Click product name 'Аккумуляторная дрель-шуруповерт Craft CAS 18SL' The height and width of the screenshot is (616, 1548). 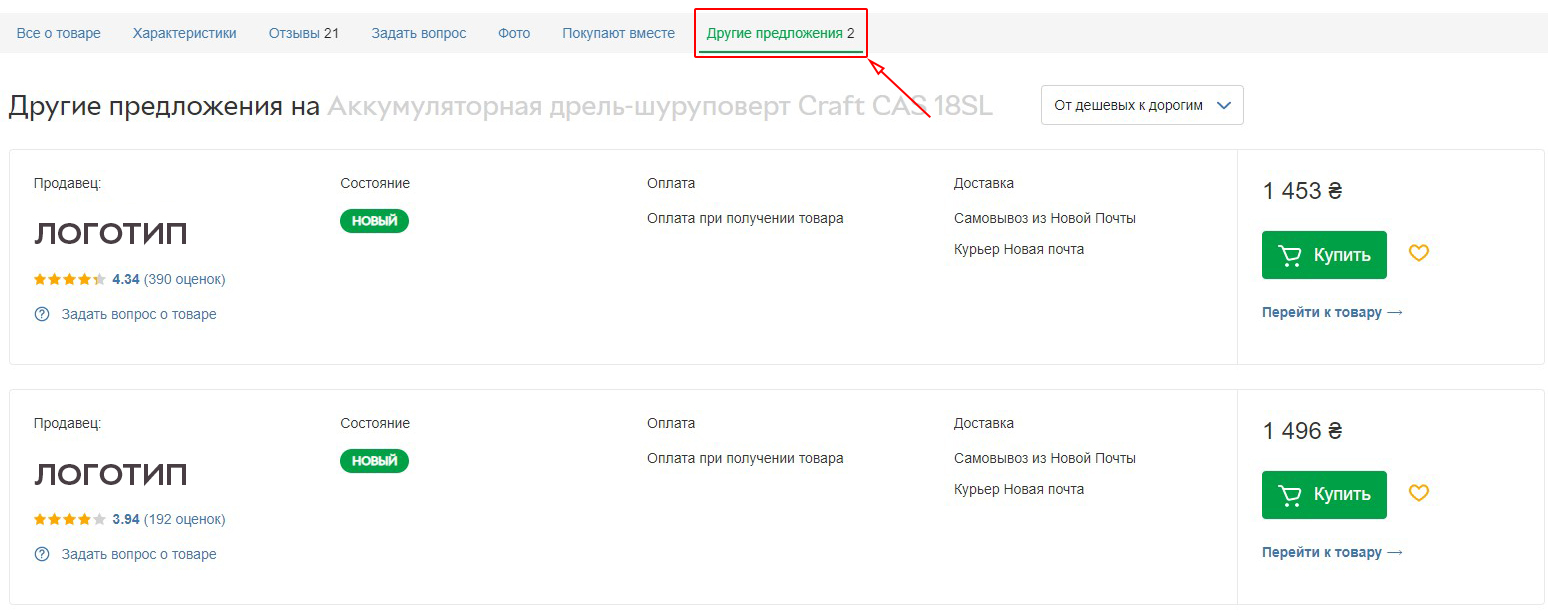660,106
